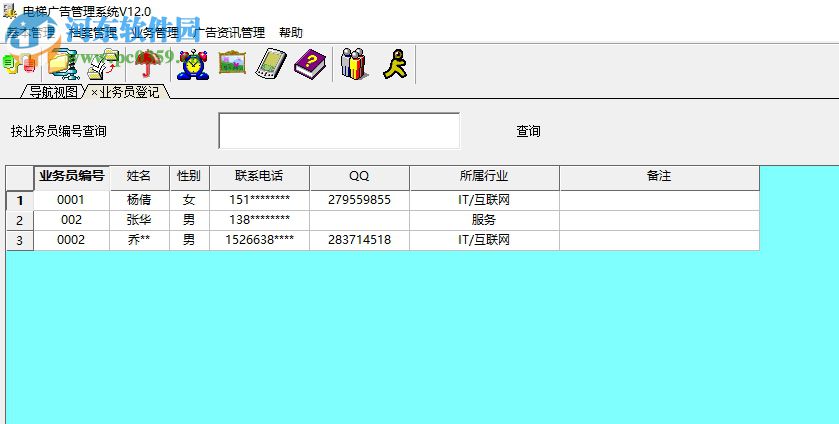The image size is (839, 424).
Task: Click the framed landscape picture icon
Action: click(x=232, y=63)
